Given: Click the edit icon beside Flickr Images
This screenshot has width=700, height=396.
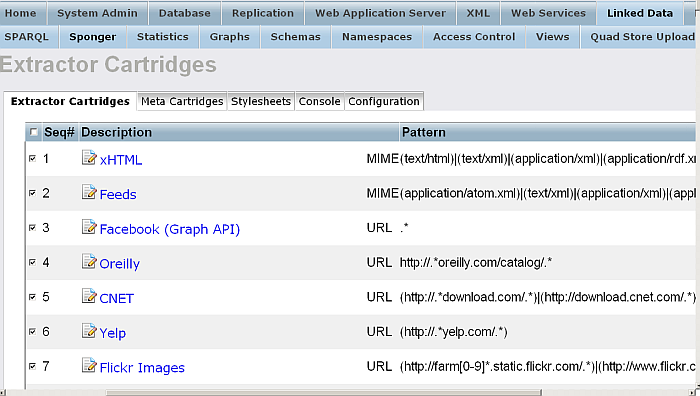Looking at the screenshot, I should click(x=89, y=365).
